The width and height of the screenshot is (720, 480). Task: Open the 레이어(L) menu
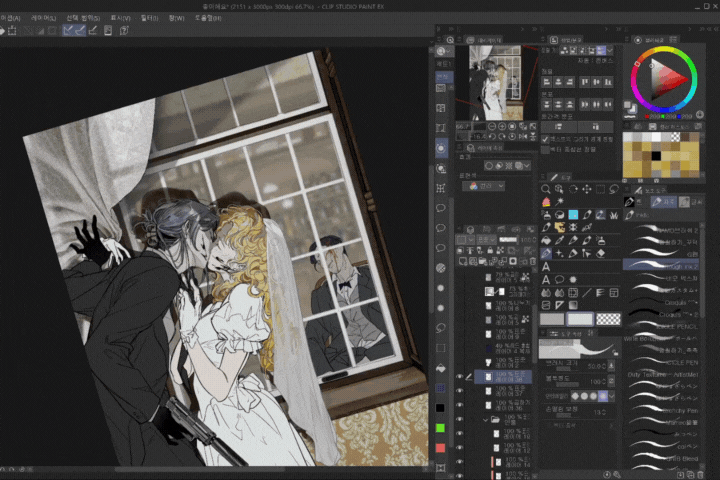[43, 18]
